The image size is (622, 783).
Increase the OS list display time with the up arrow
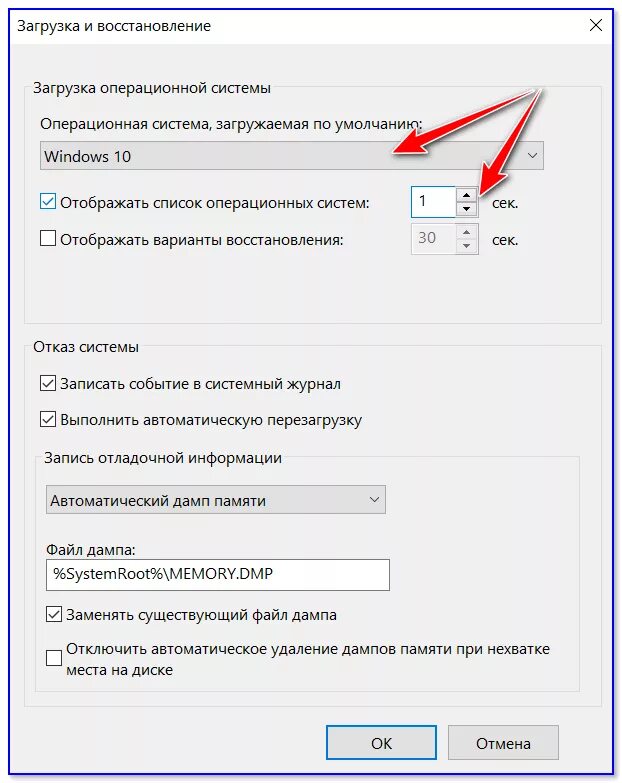pyautogui.click(x=466, y=195)
